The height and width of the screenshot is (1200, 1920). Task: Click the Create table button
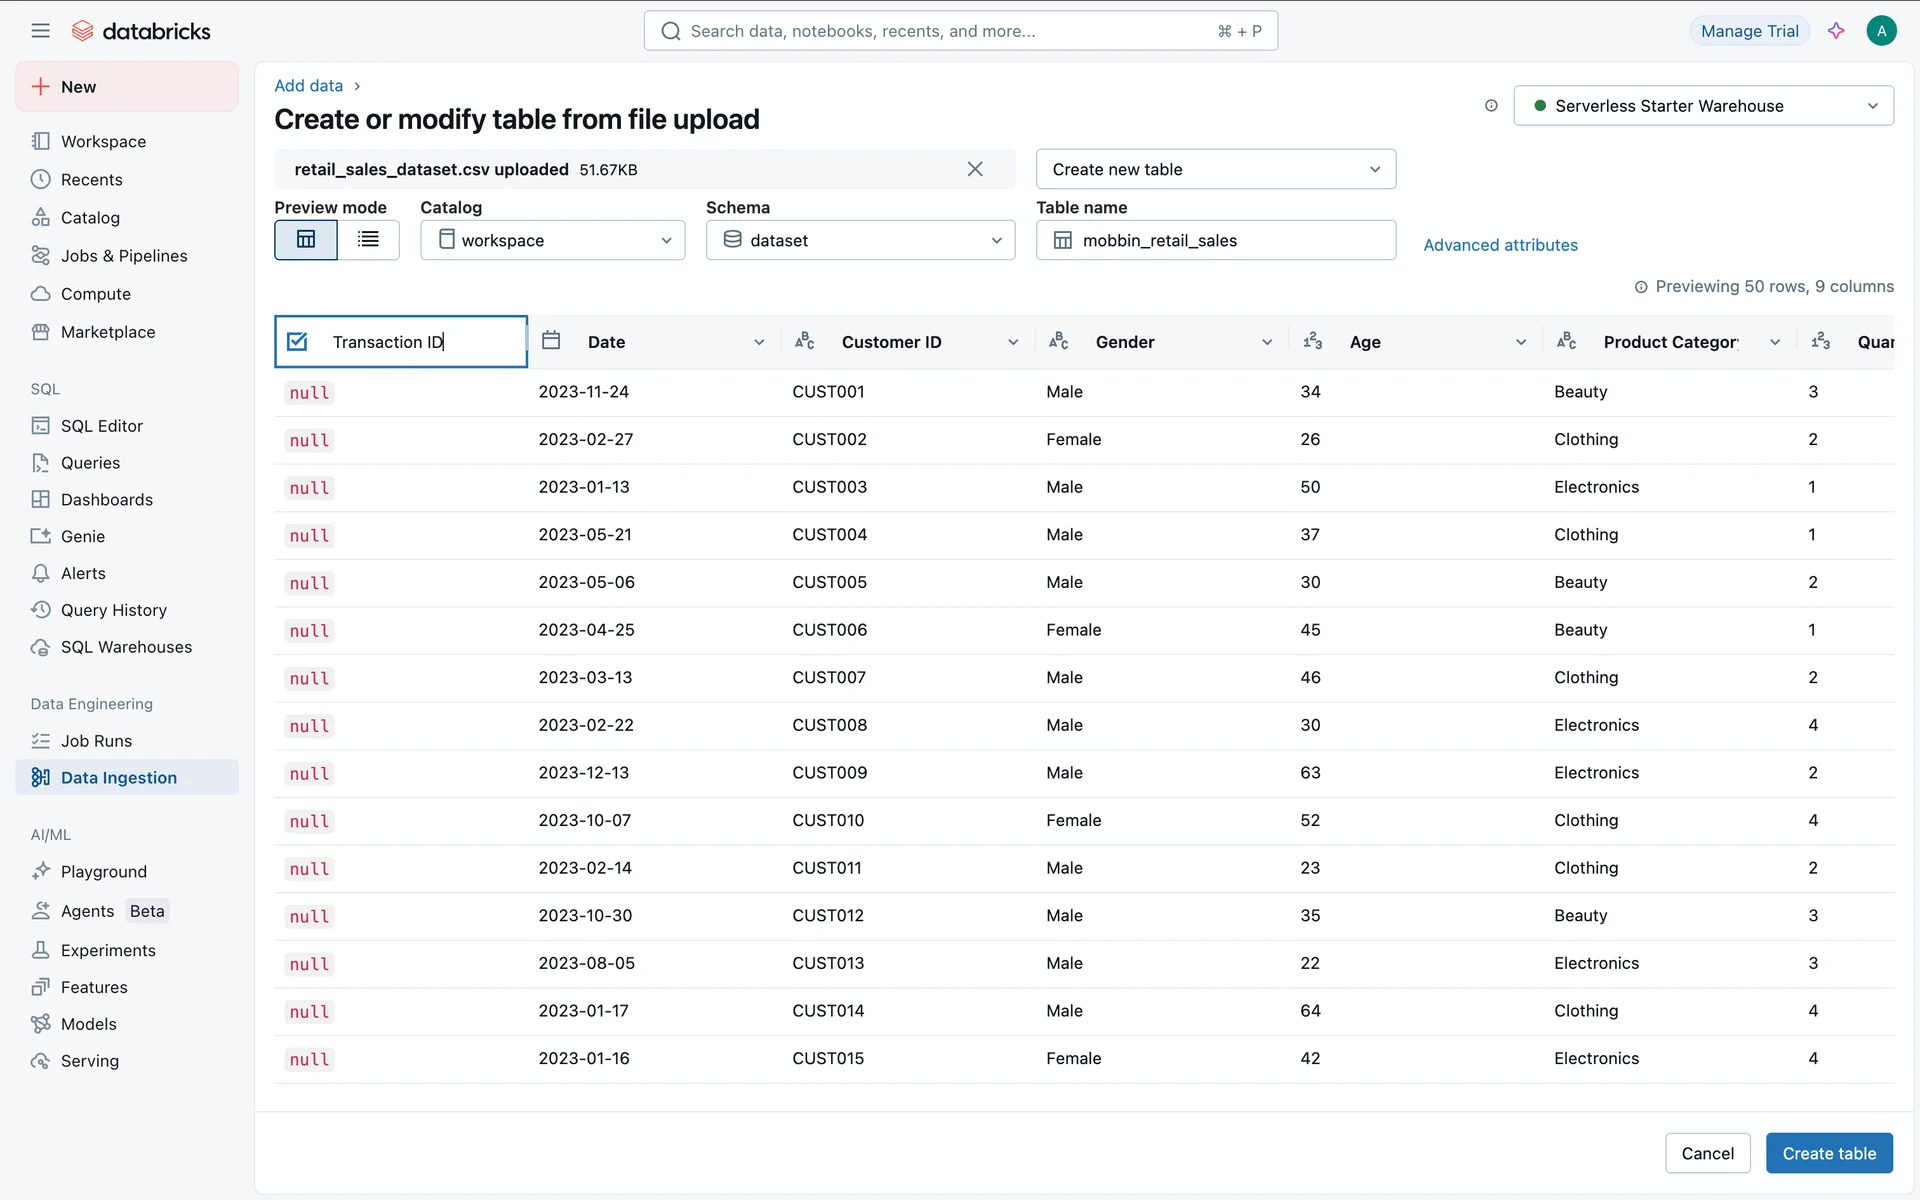coord(1828,1153)
